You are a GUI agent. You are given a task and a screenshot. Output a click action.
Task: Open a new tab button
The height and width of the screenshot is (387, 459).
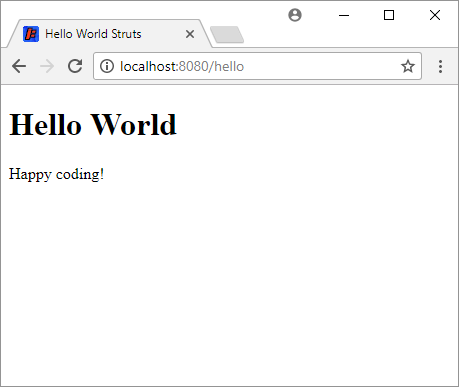pyautogui.click(x=227, y=35)
